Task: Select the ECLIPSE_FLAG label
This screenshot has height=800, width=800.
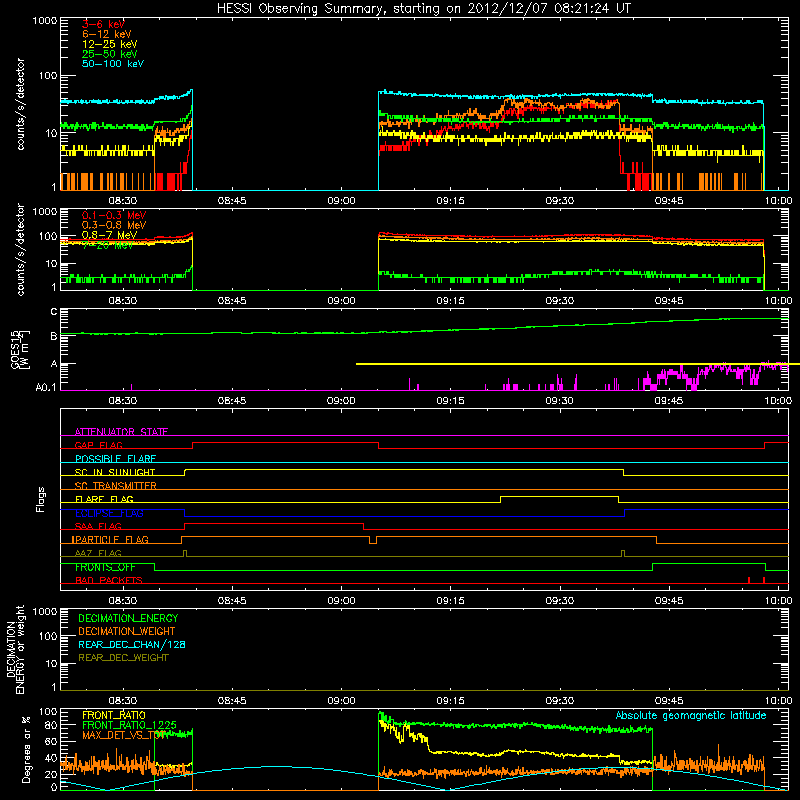Action: coord(109,513)
